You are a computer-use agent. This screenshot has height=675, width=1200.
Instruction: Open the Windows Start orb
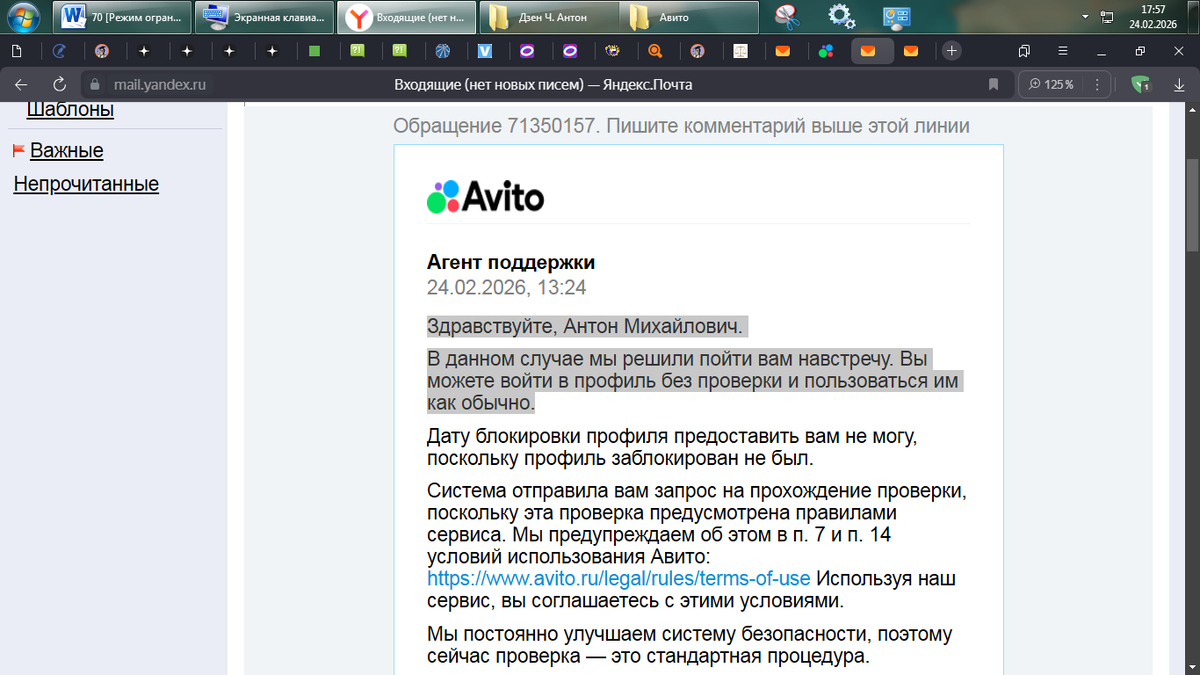[24, 16]
